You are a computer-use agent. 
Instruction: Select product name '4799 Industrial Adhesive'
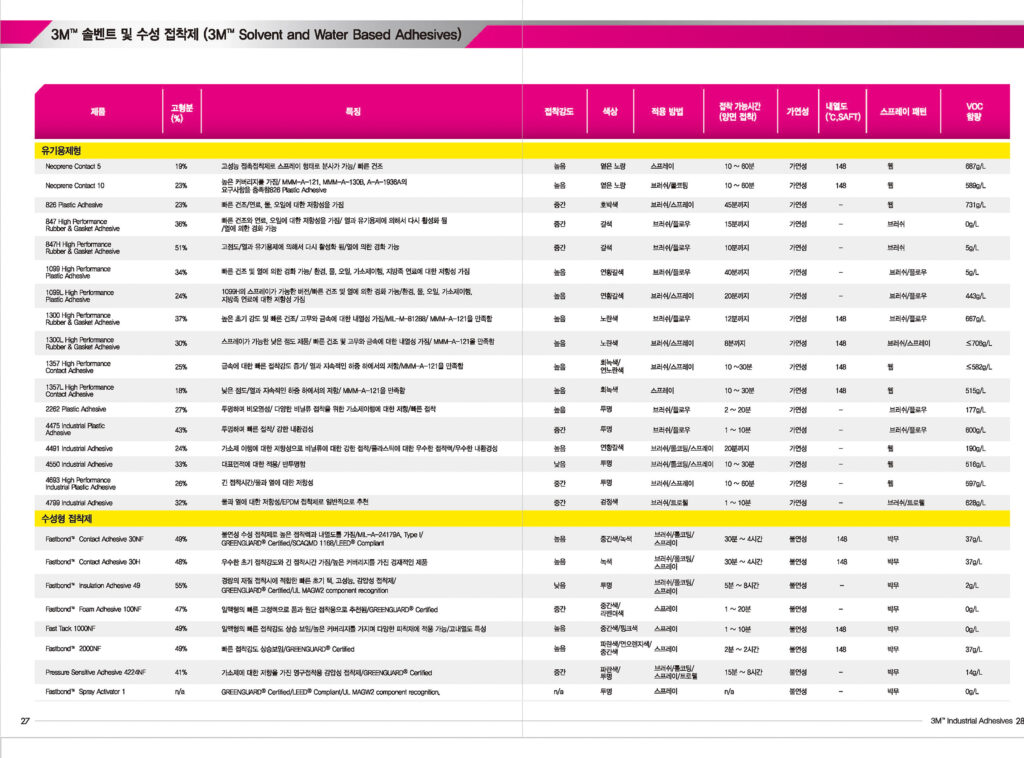pos(79,503)
